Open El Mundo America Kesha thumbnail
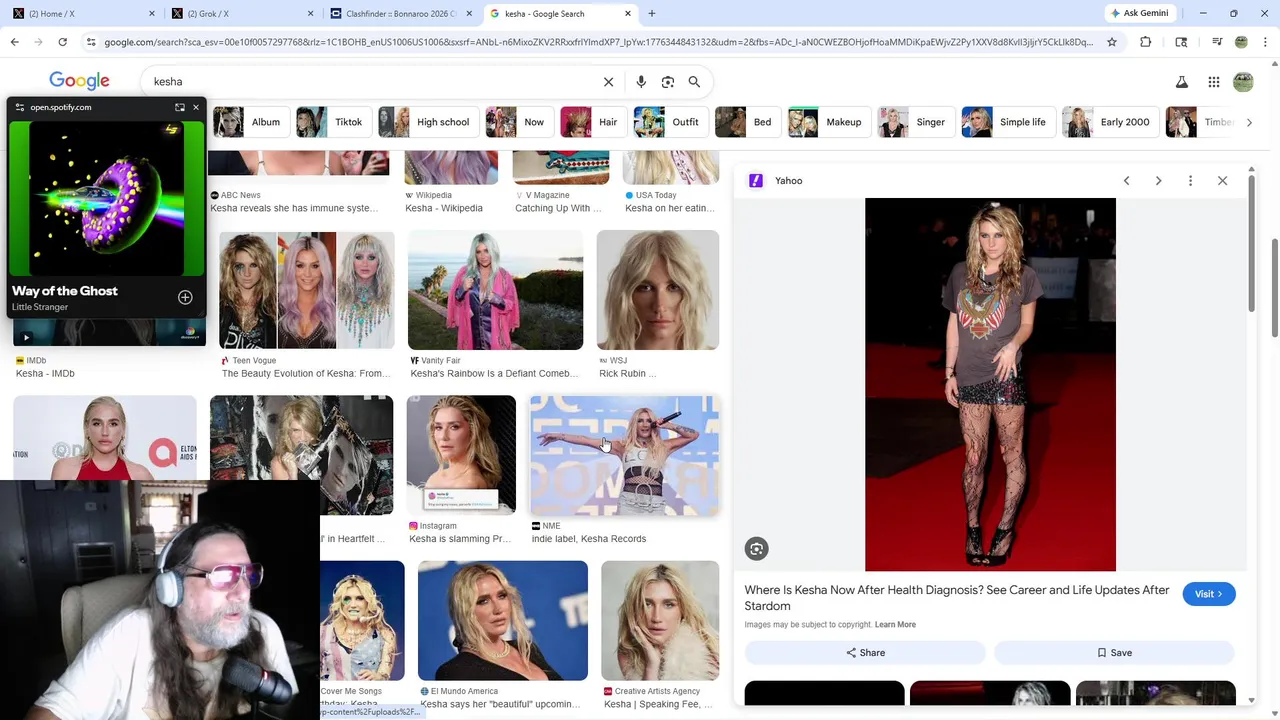1280x720 pixels. tap(503, 621)
